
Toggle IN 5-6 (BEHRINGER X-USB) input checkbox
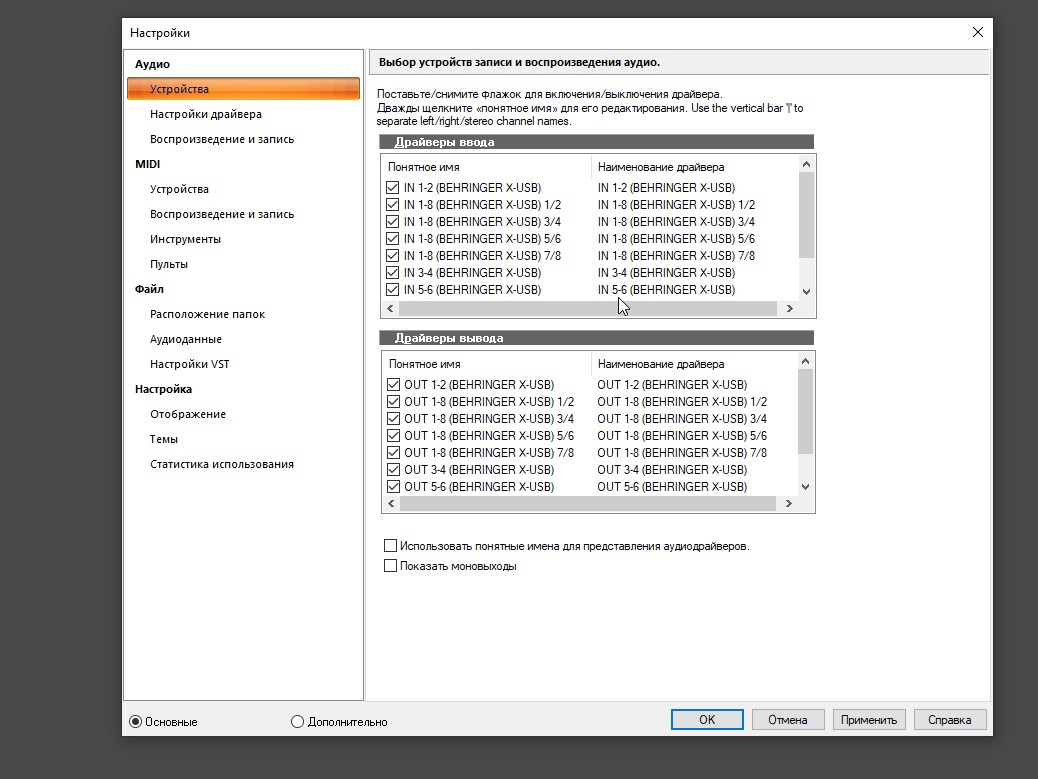[x=393, y=289]
